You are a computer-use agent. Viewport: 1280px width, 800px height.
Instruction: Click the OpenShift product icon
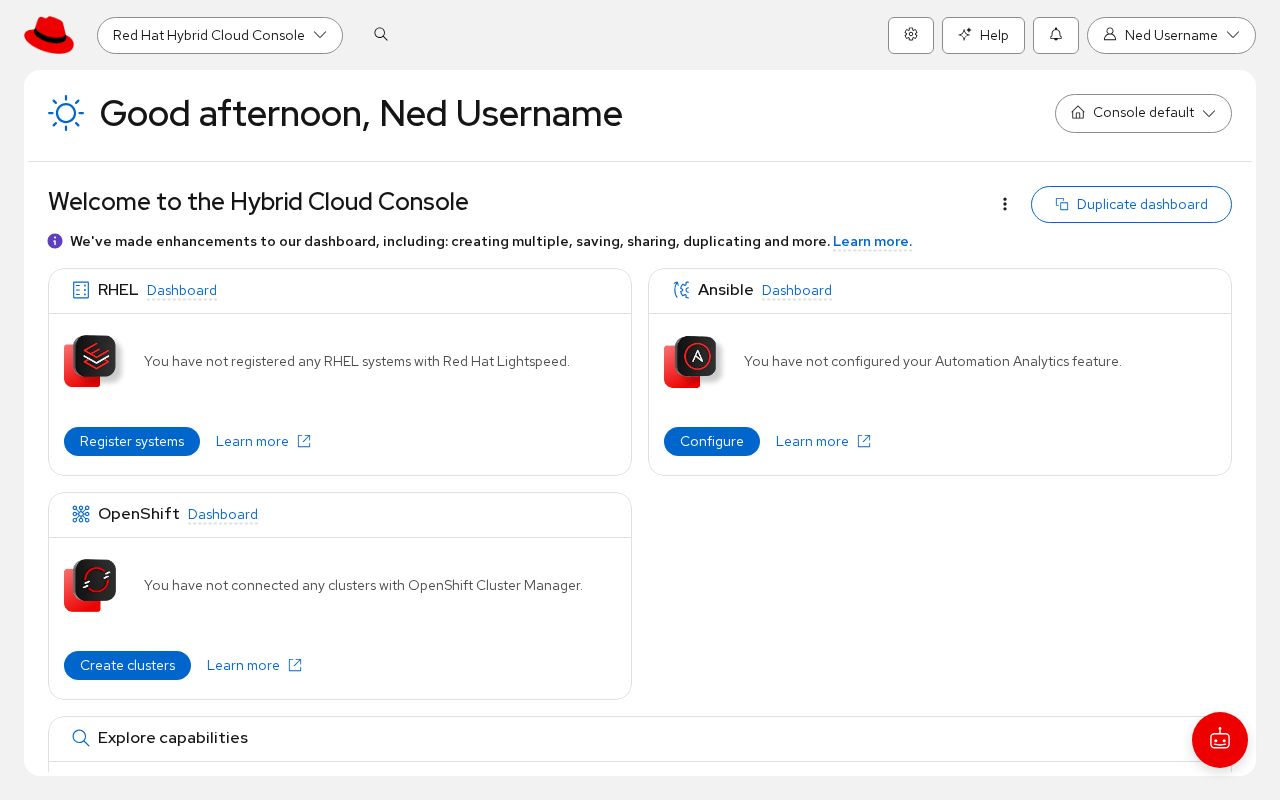91,585
